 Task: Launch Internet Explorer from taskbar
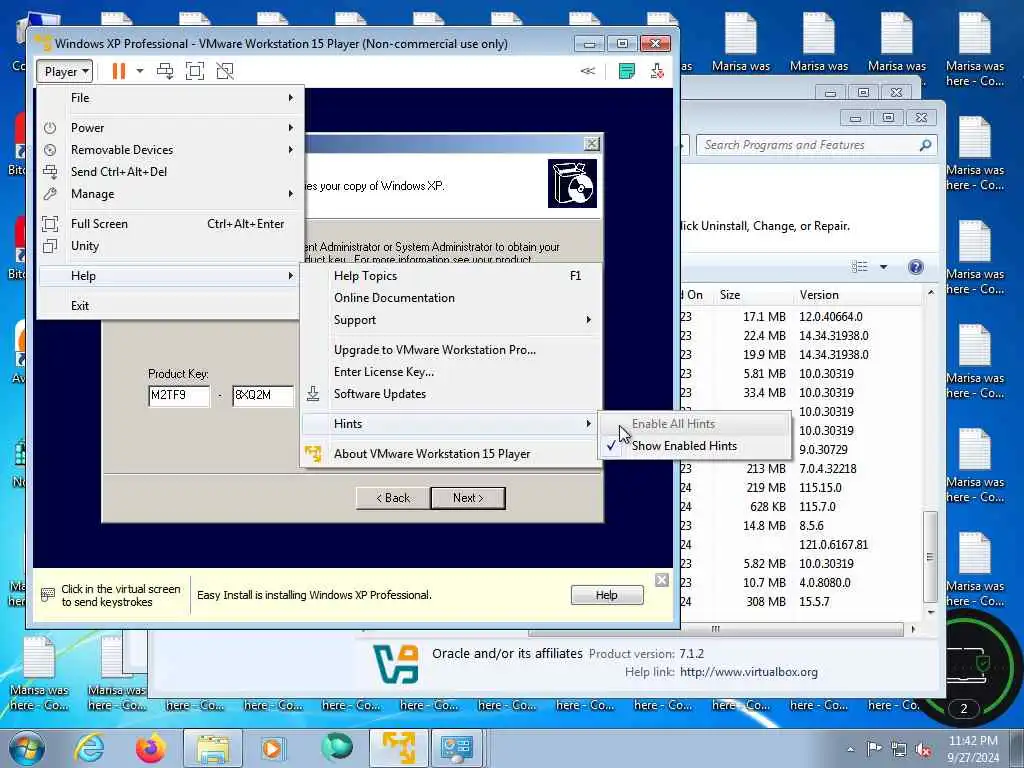[89, 748]
